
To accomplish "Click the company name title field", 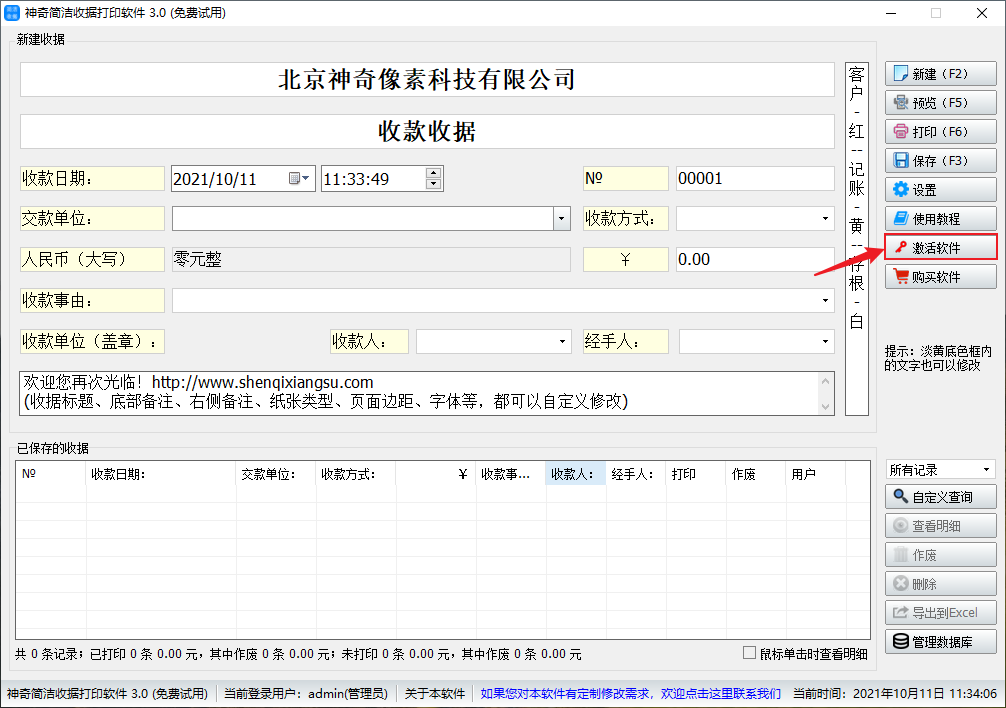I will point(427,80).
